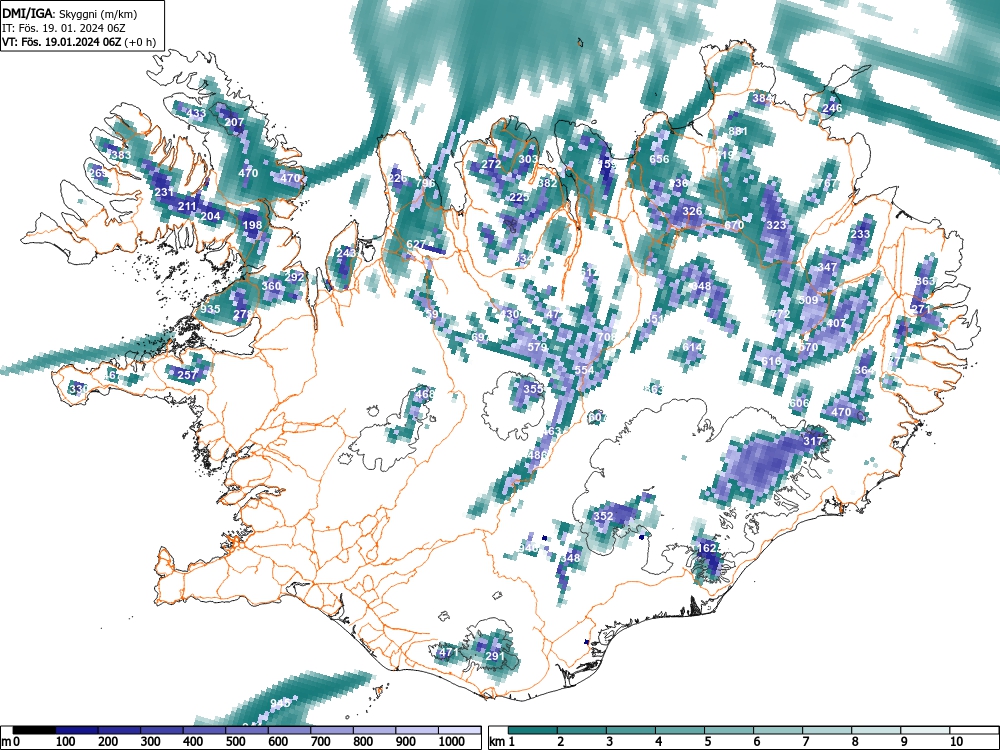The image size is (1000, 750).
Task: Click the visibility label '468'
Action: click(425, 393)
